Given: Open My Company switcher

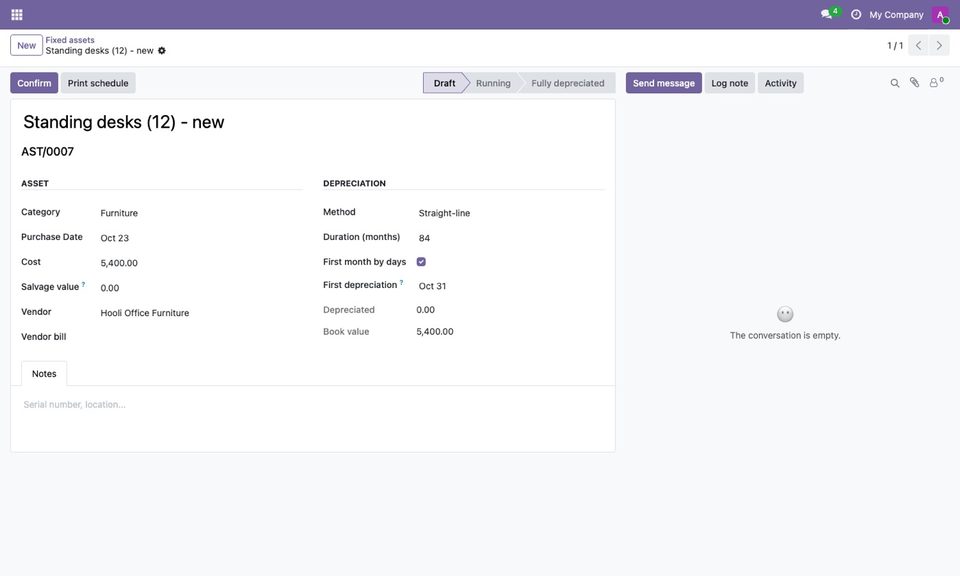Looking at the screenshot, I should 896,15.
